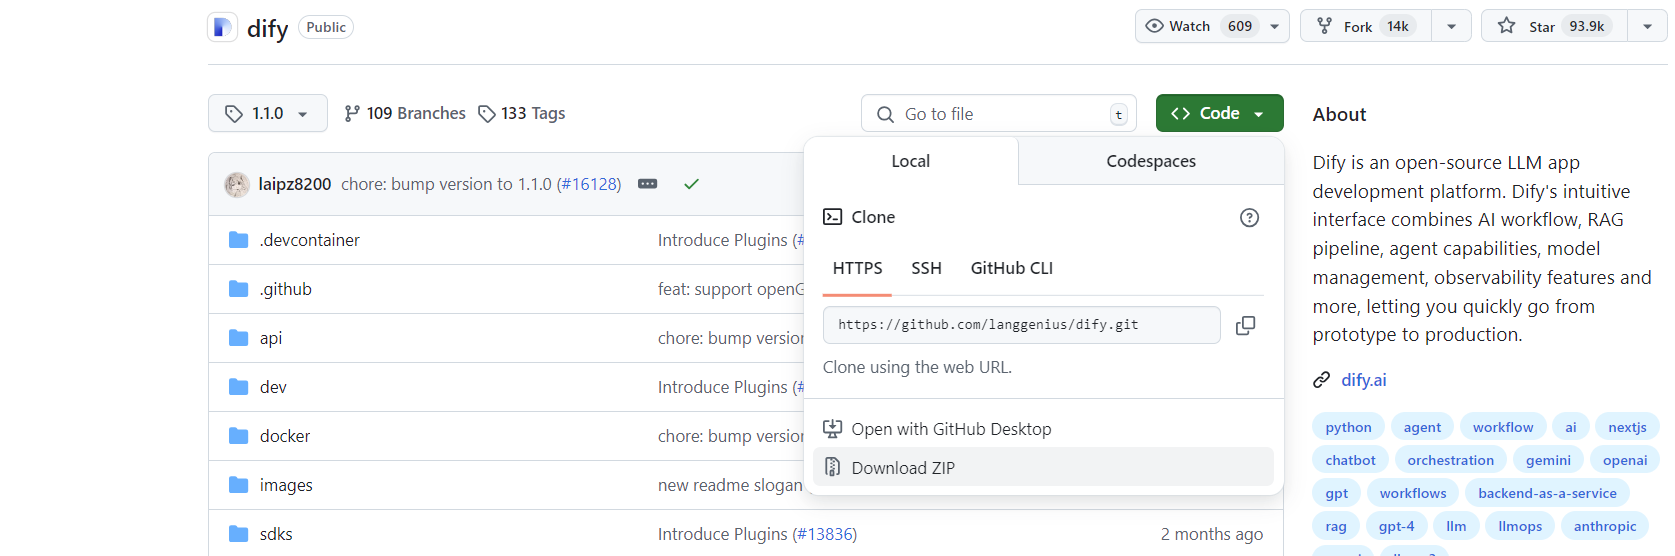The height and width of the screenshot is (556, 1675).
Task: Open the .github folder
Action: tap(285, 289)
